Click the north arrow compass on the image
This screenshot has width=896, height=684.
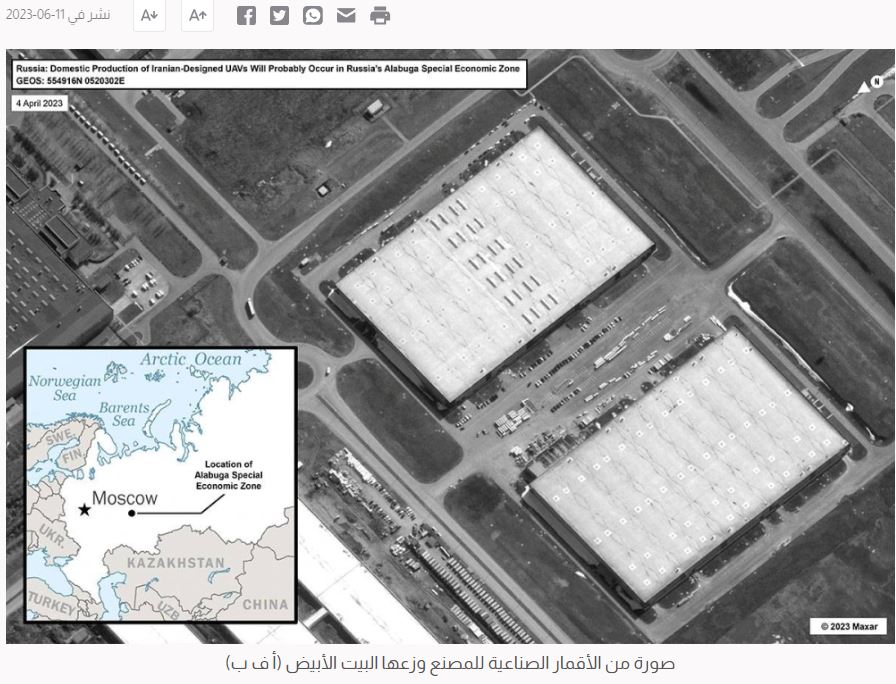tap(872, 84)
